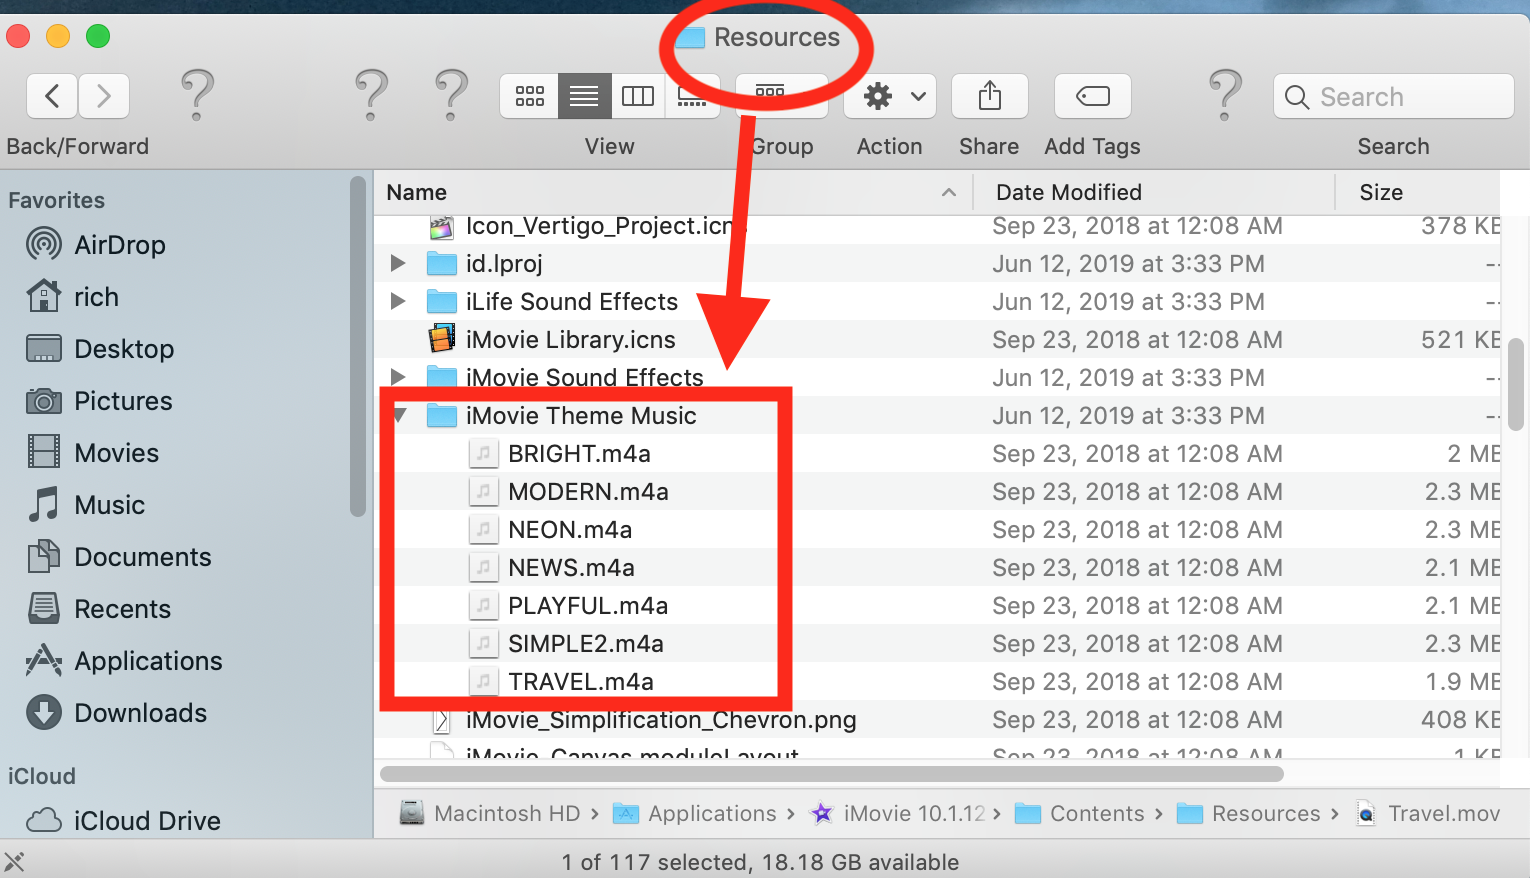Switch to icon view
This screenshot has height=878, width=1530.
click(x=529, y=96)
